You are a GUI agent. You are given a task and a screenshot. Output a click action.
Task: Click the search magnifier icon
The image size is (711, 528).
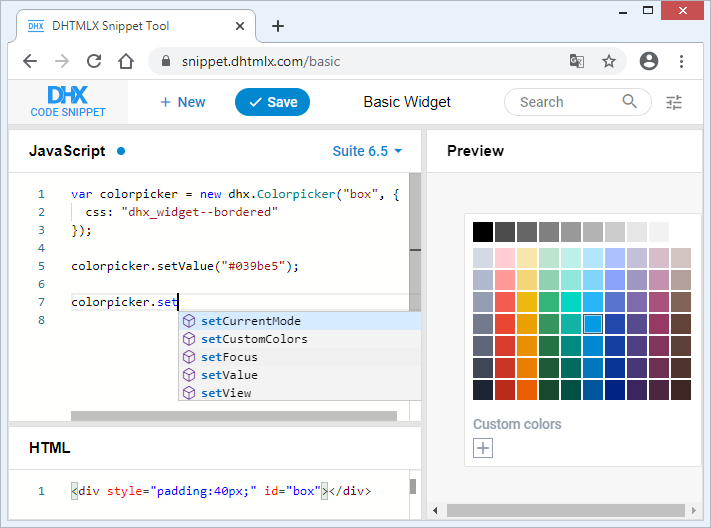[x=629, y=101]
